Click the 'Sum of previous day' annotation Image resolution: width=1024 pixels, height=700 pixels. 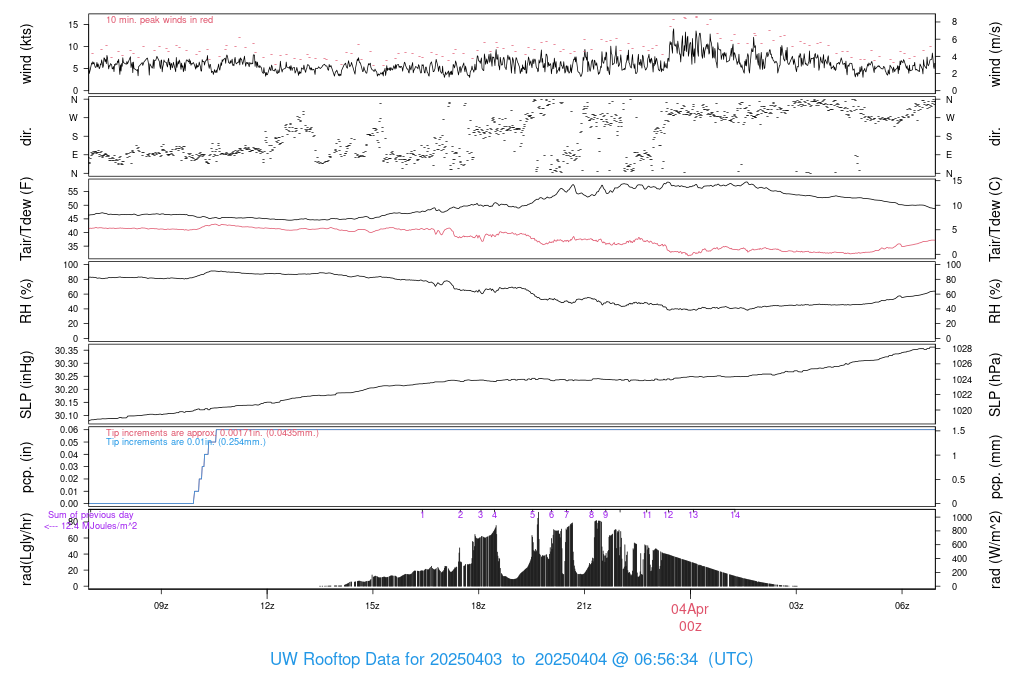[91, 515]
